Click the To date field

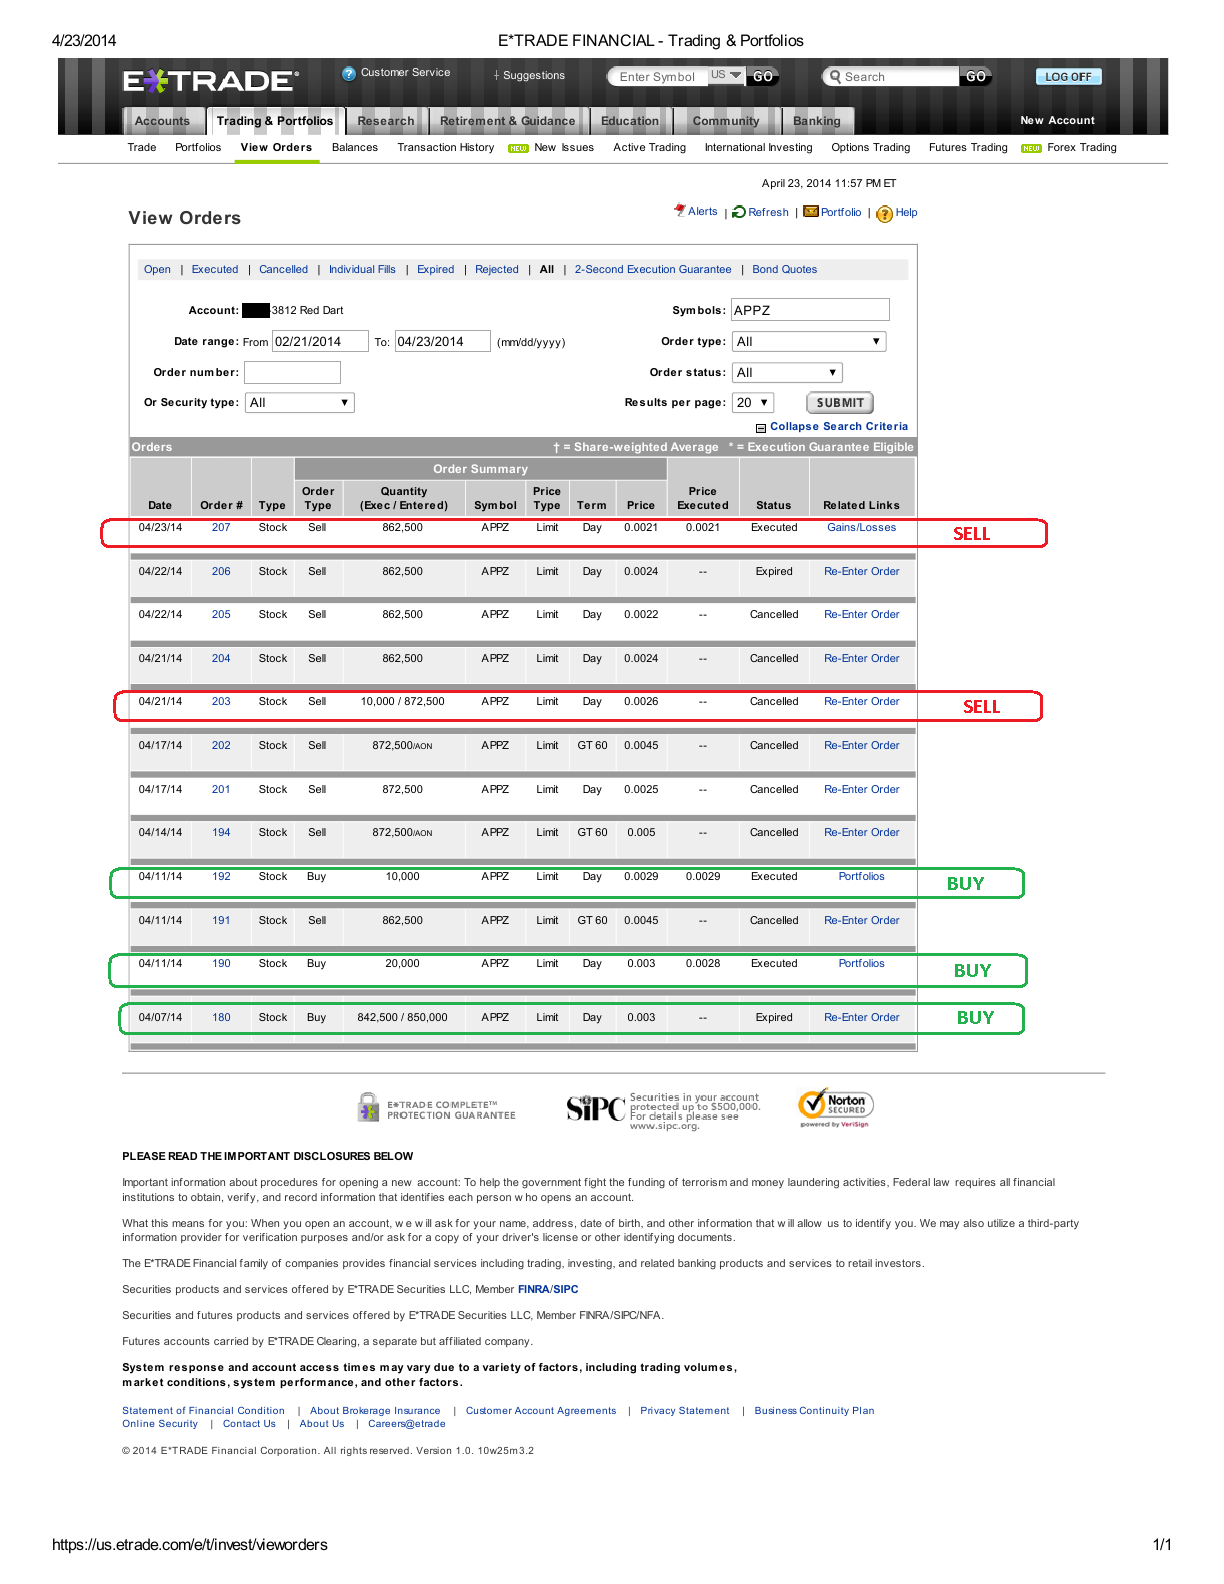442,341
